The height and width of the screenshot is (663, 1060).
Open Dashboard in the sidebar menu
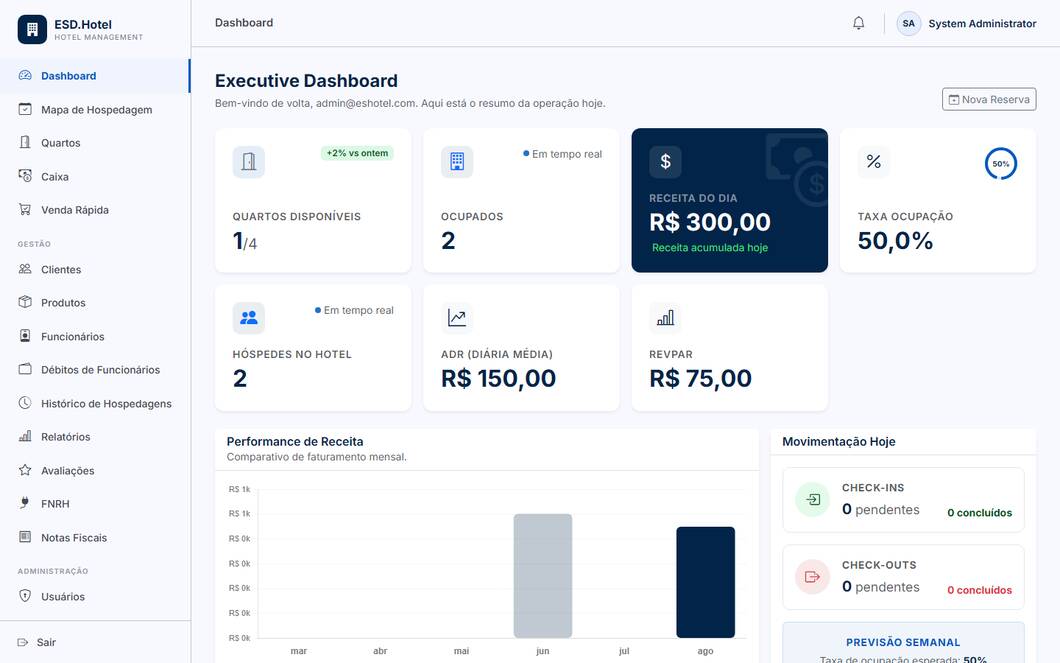coord(95,76)
